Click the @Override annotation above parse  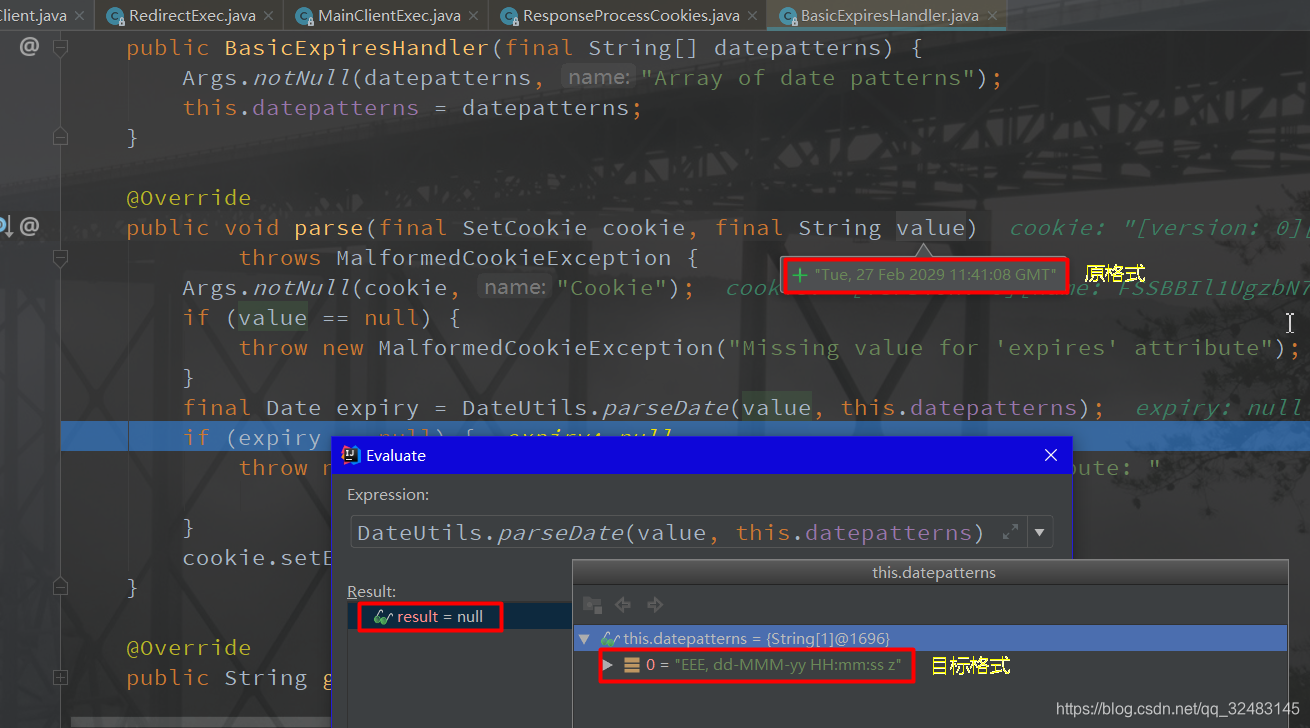189,198
